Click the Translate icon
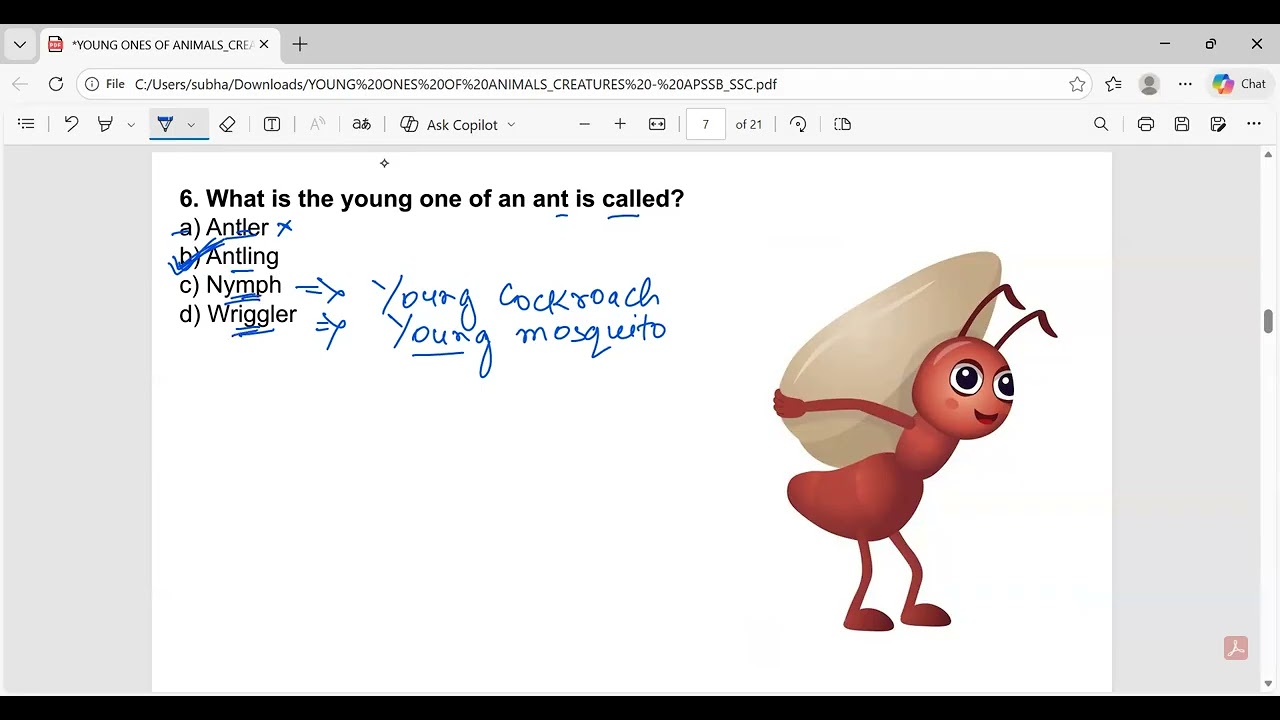 362,124
